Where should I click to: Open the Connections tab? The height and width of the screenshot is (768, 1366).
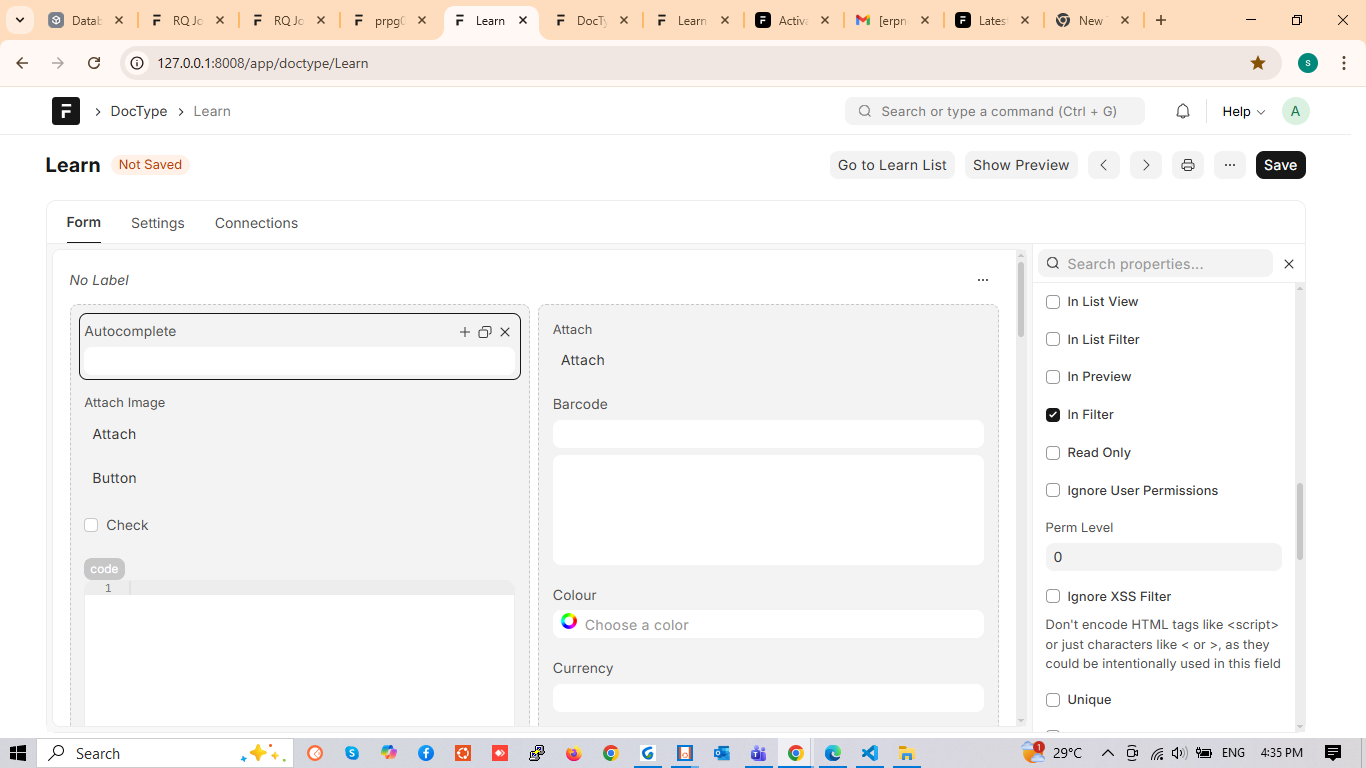point(256,223)
